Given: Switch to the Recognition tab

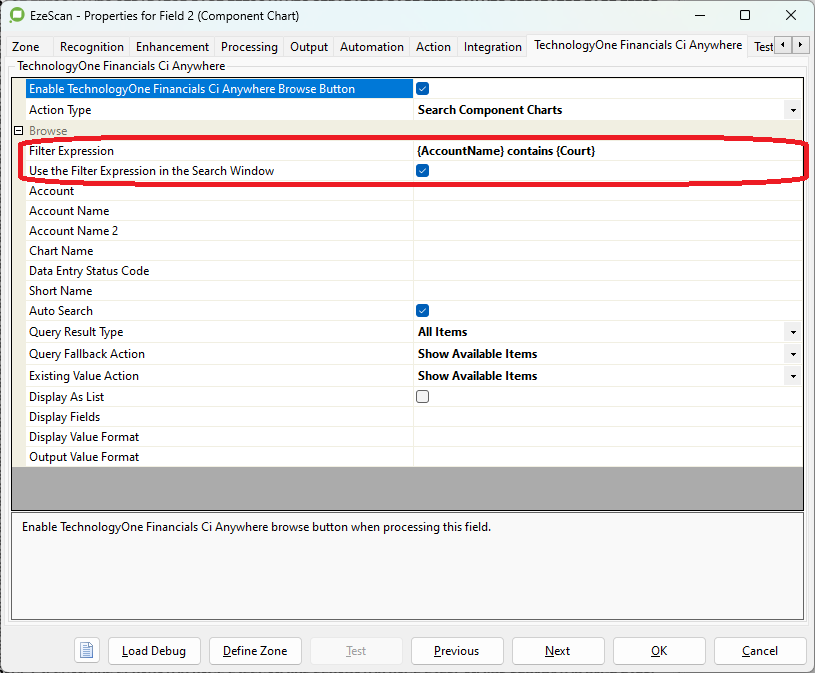Looking at the screenshot, I should (92, 47).
